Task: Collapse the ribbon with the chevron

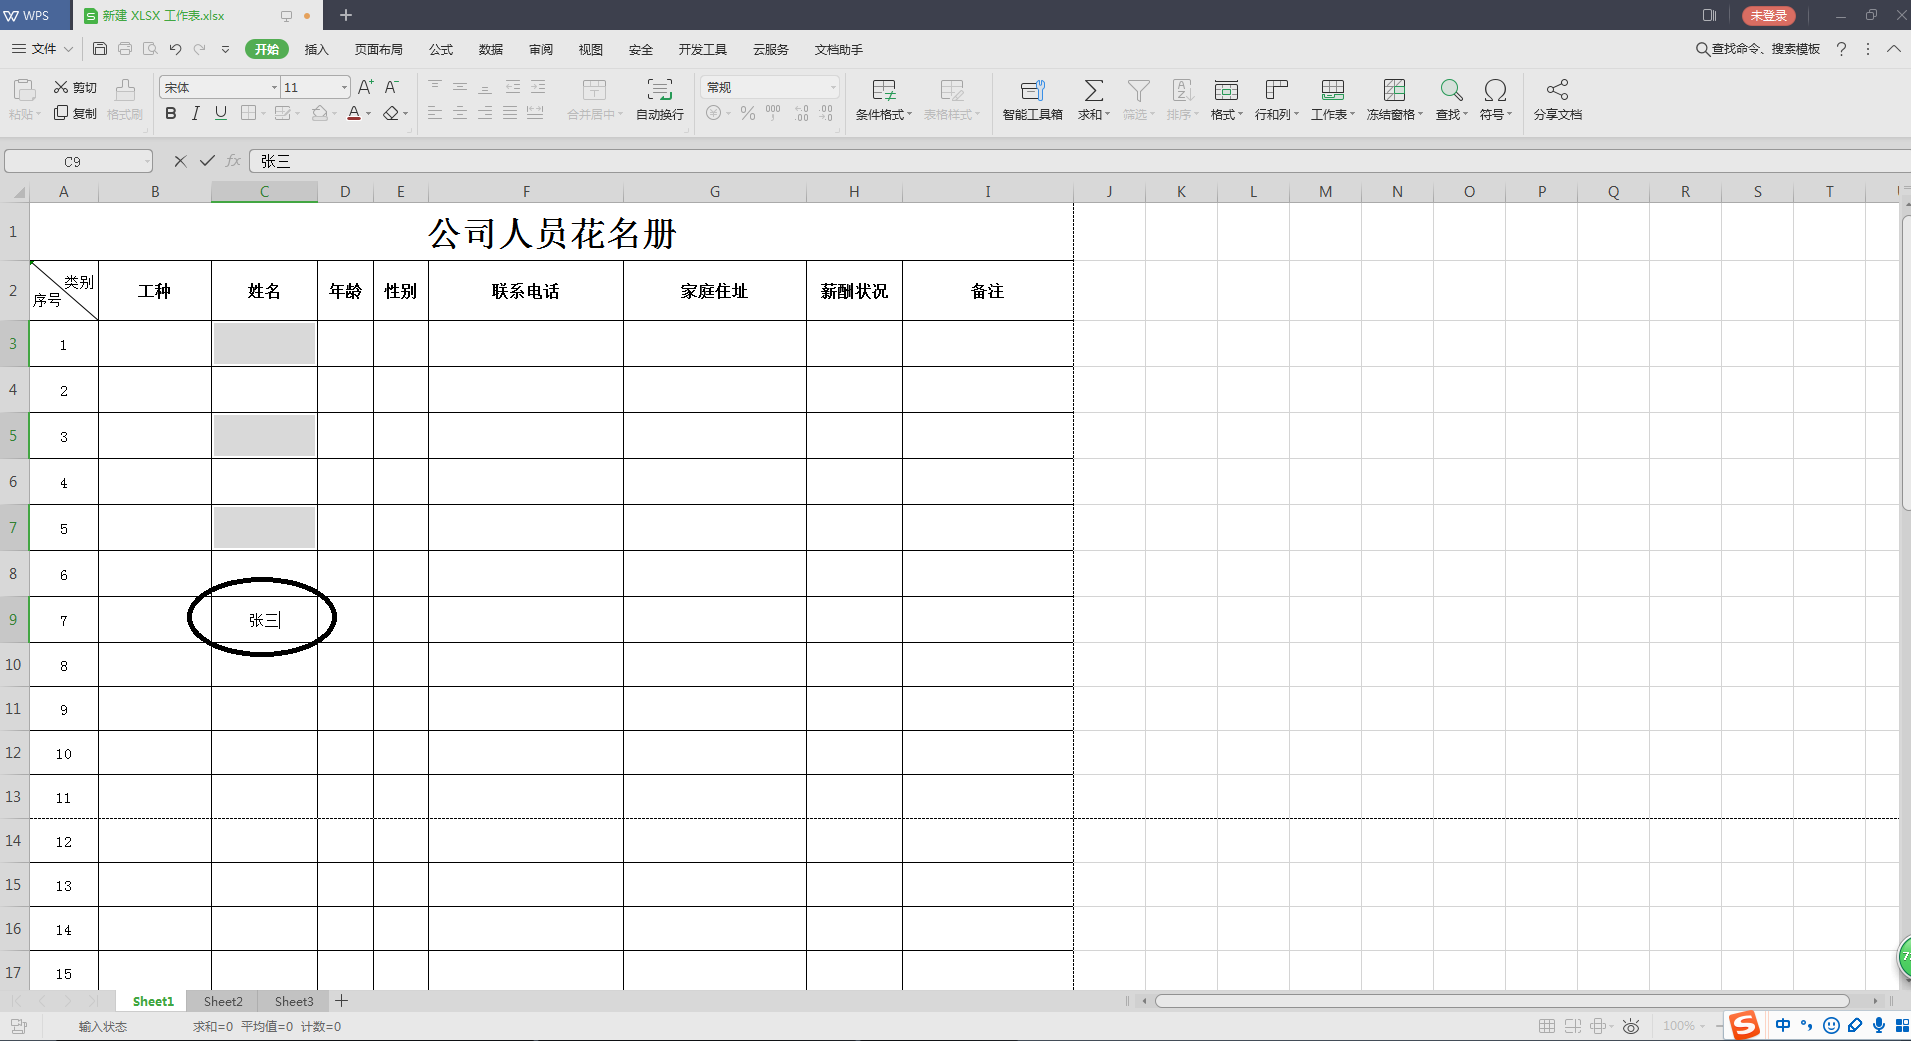Action: tap(1894, 49)
